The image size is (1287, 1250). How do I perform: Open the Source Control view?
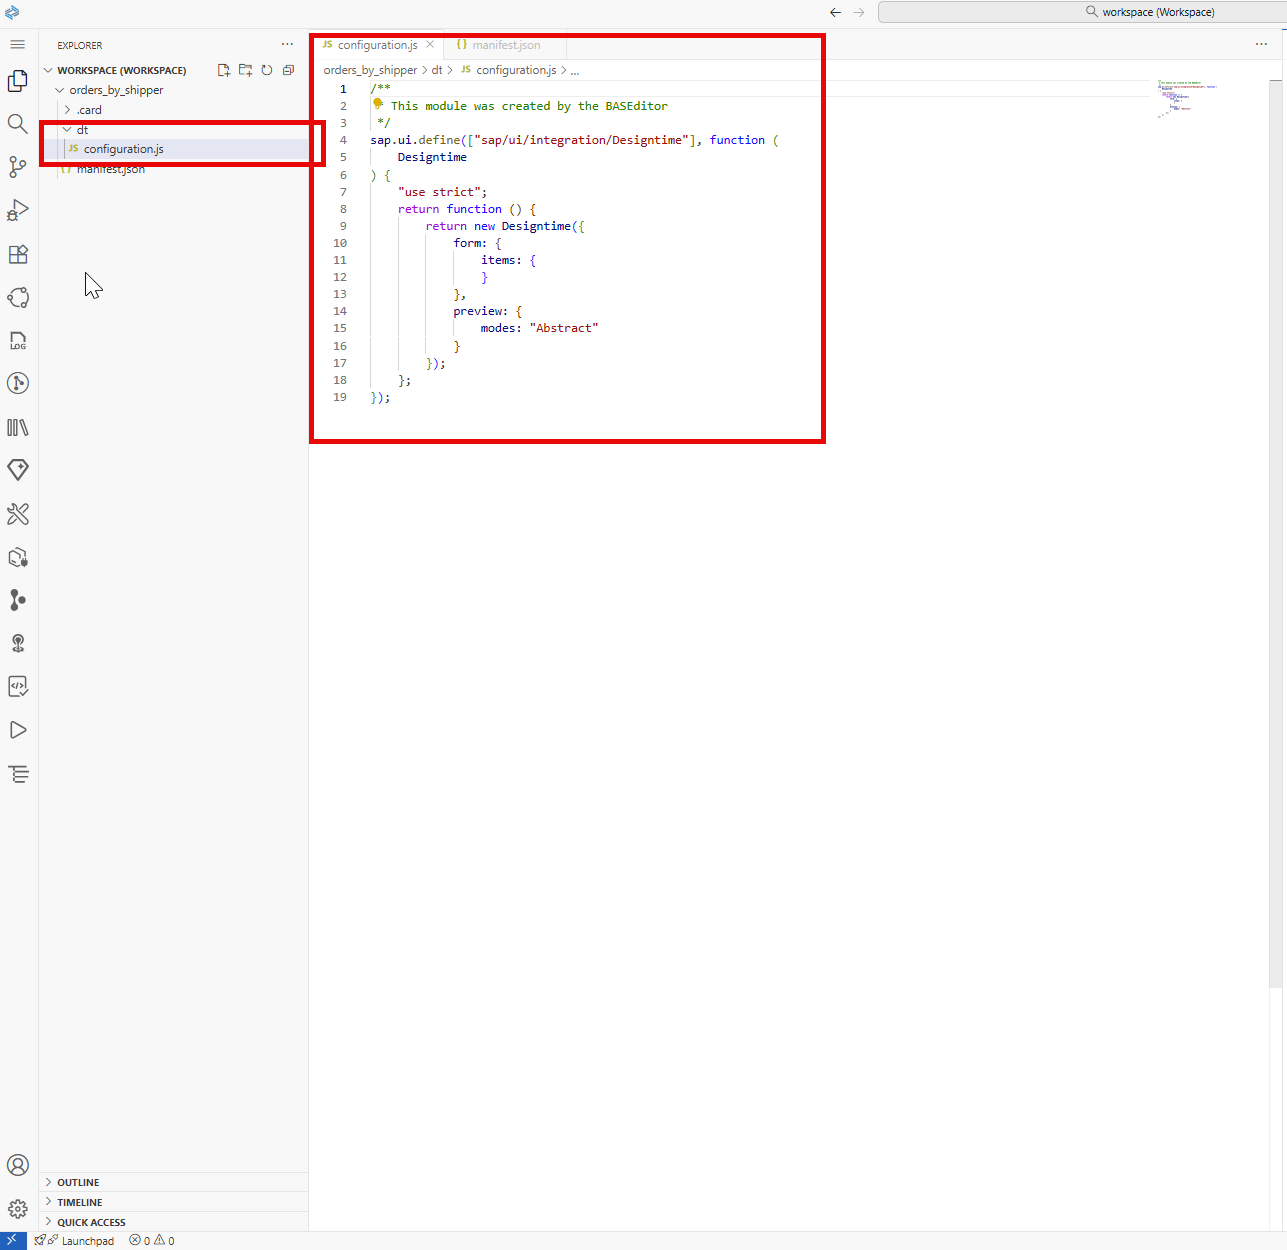pyautogui.click(x=18, y=167)
